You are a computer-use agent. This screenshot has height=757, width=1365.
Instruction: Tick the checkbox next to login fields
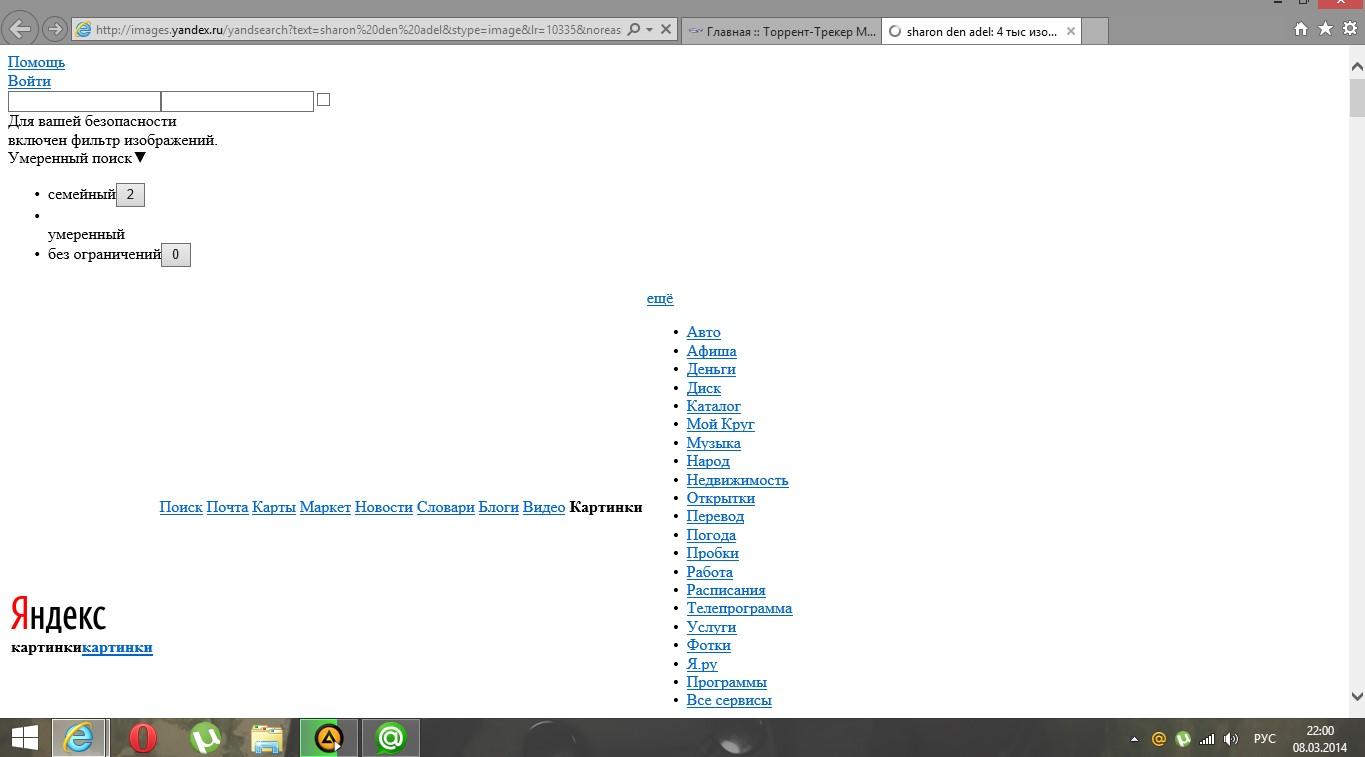pyautogui.click(x=323, y=100)
